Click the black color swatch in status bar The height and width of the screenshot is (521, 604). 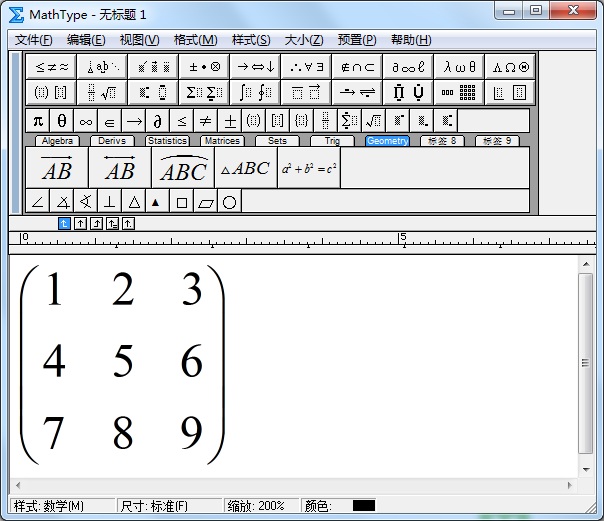[364, 506]
